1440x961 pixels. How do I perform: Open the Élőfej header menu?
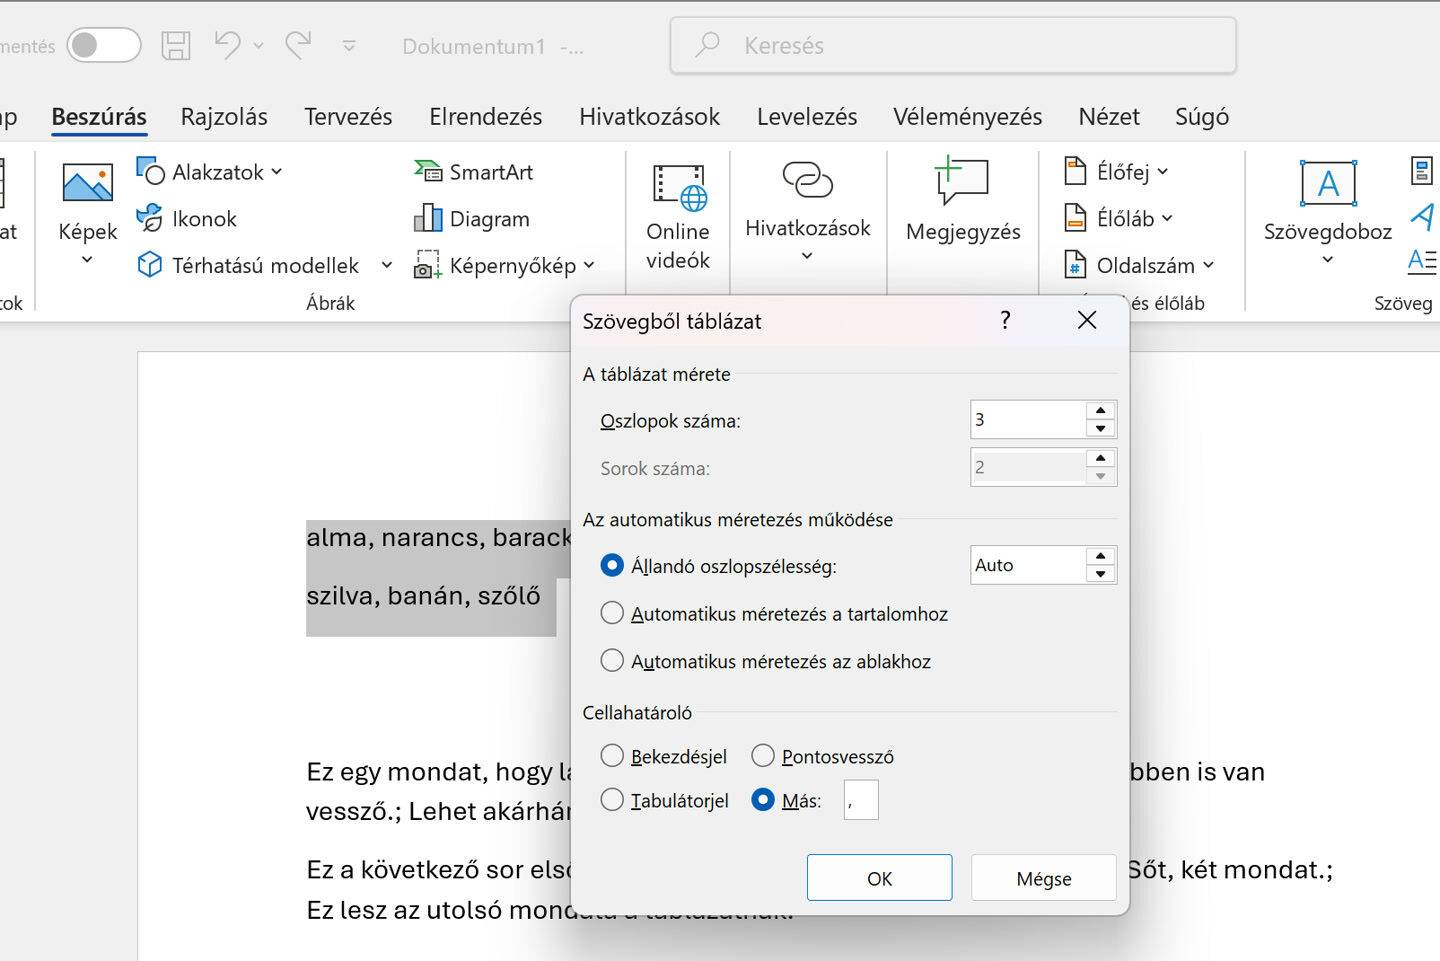pyautogui.click(x=1117, y=172)
